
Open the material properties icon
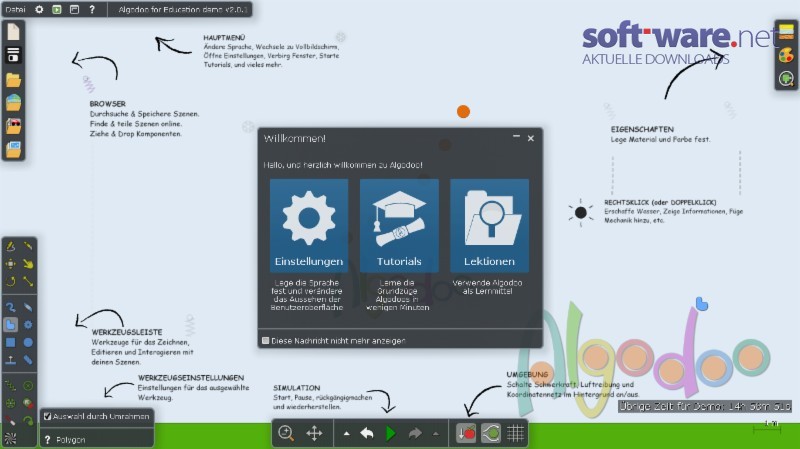786,32
